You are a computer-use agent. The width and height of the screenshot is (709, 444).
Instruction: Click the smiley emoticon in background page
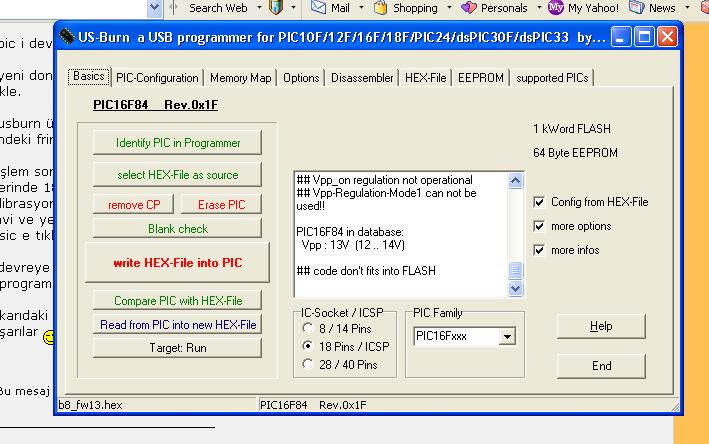(48, 337)
